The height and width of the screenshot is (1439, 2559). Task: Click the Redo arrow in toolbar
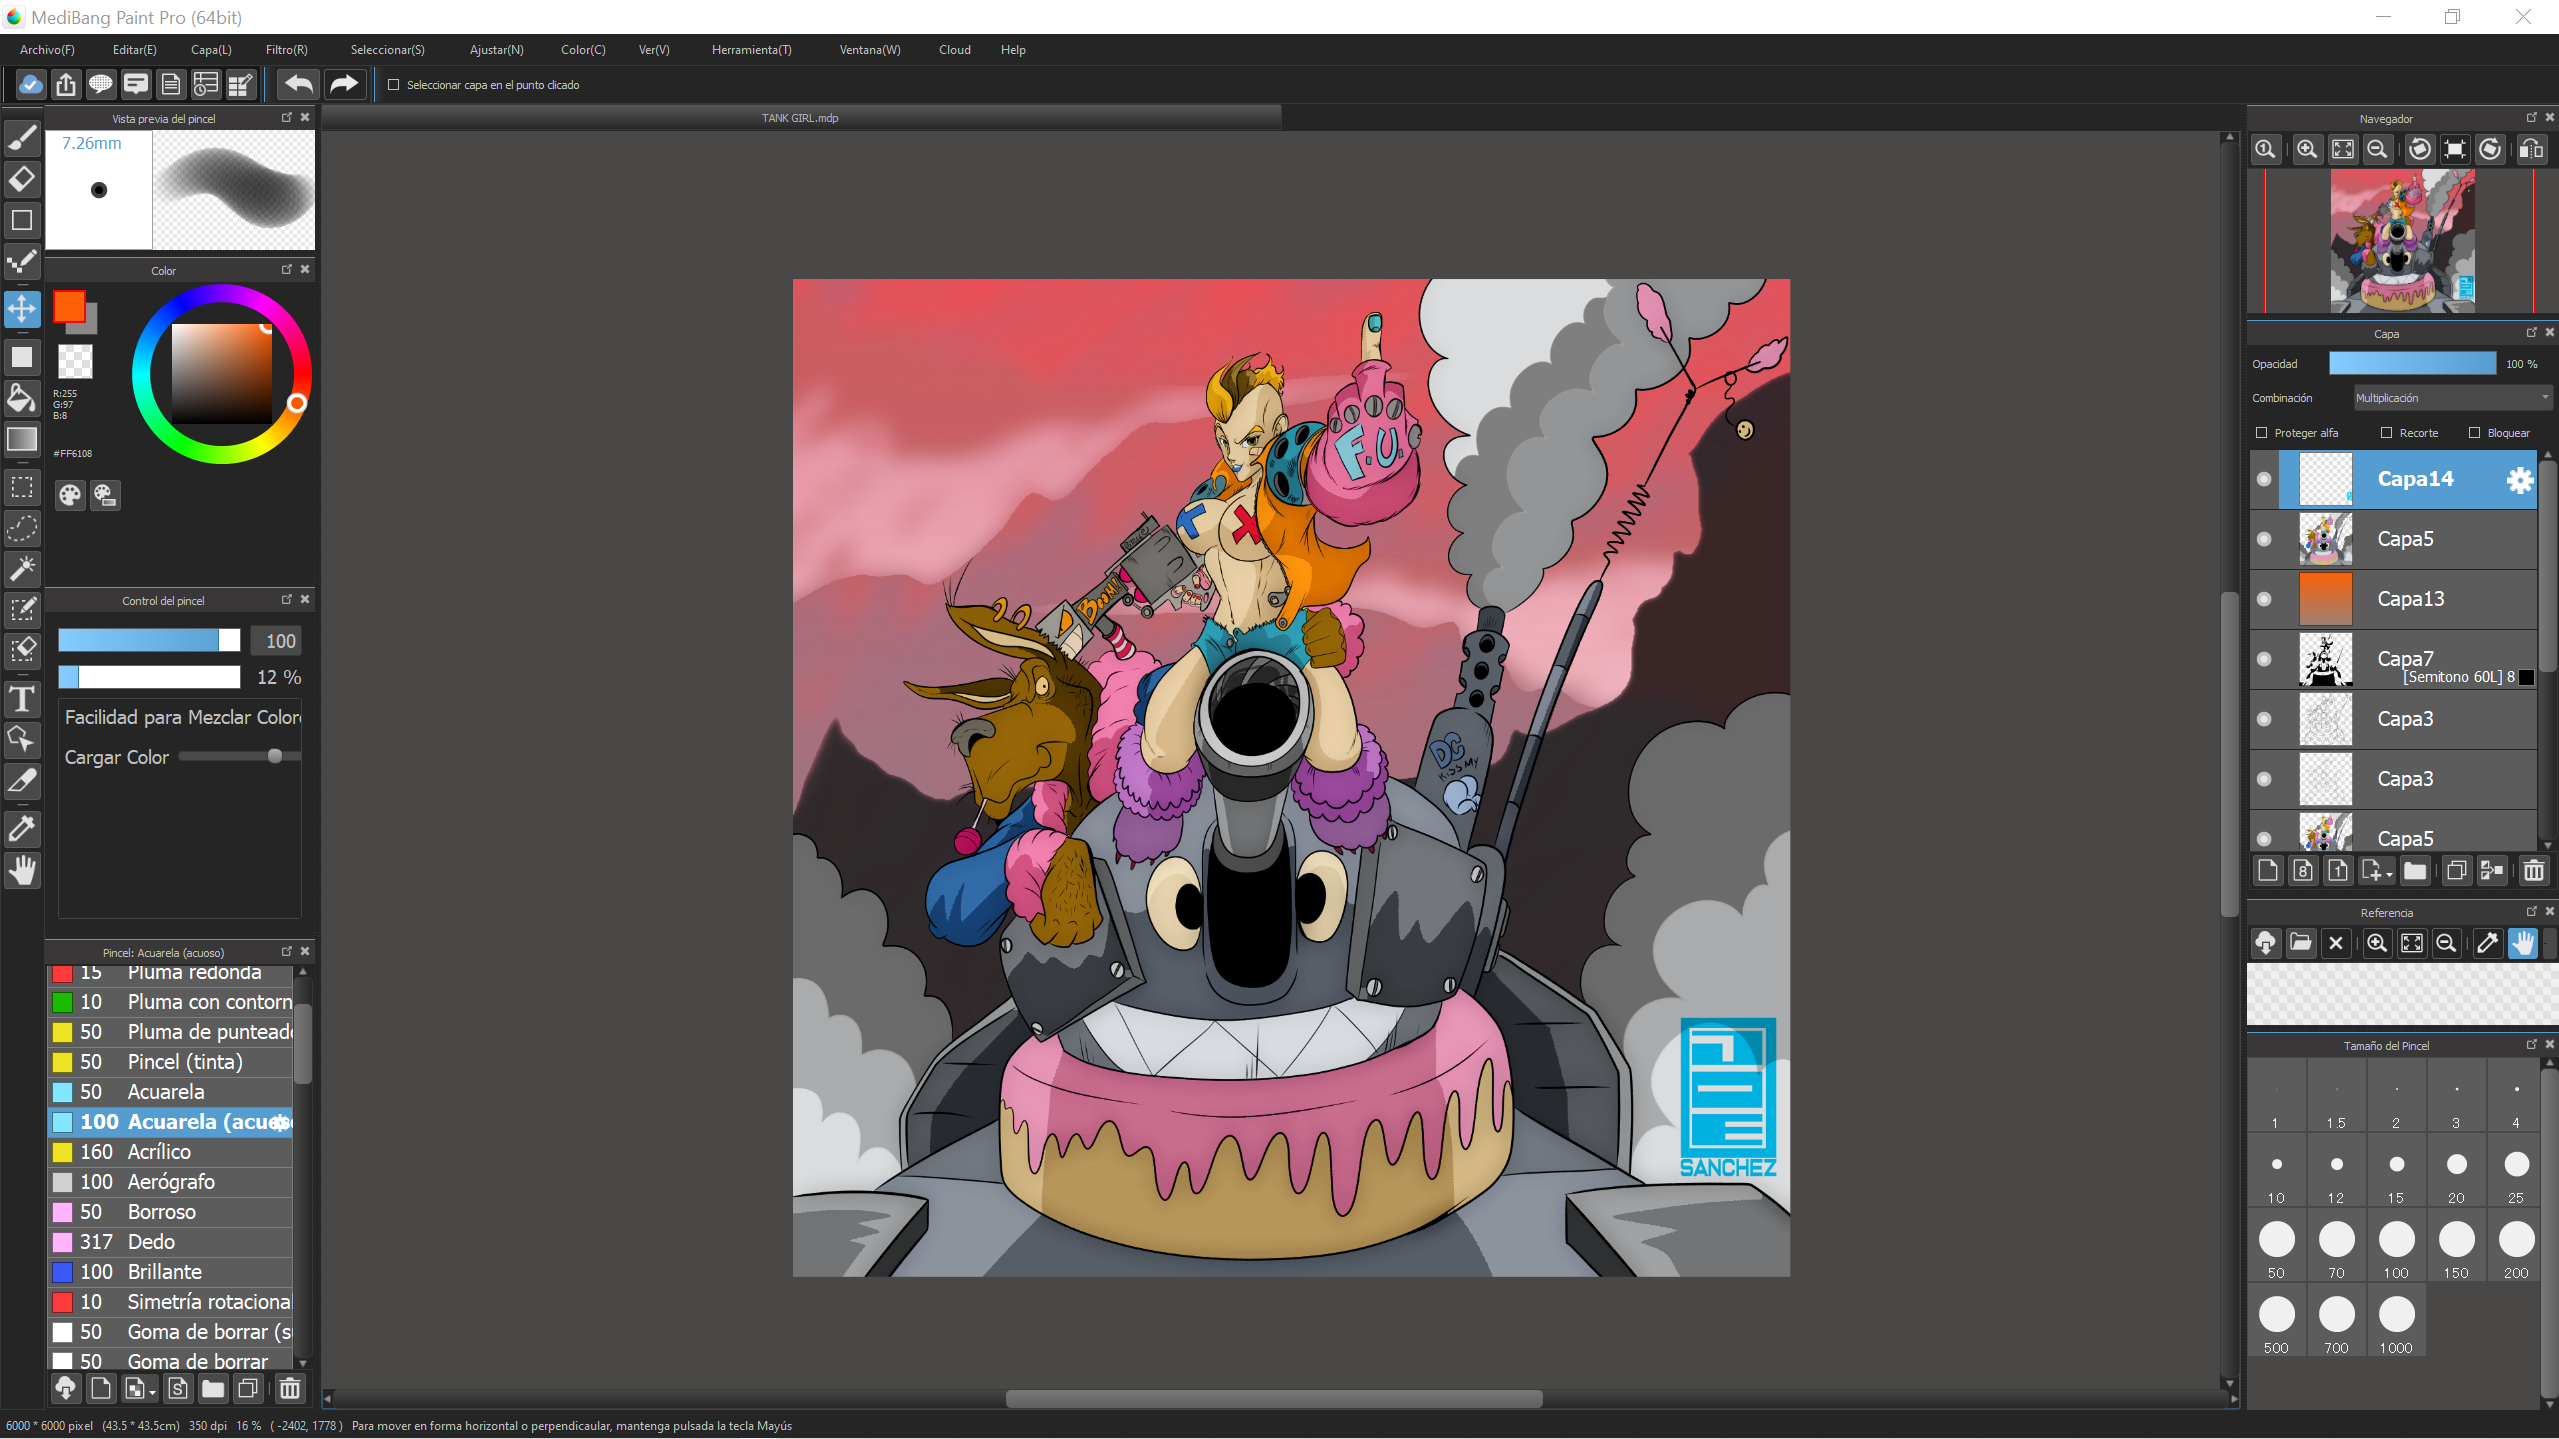(343, 85)
